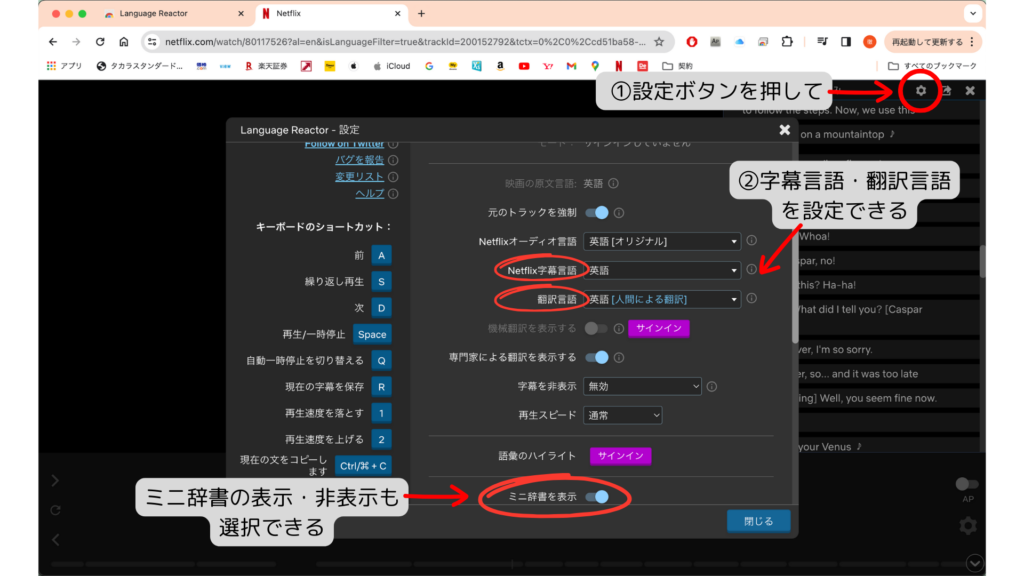
Task: Open Gmail bookmark icon
Action: [x=571, y=66]
